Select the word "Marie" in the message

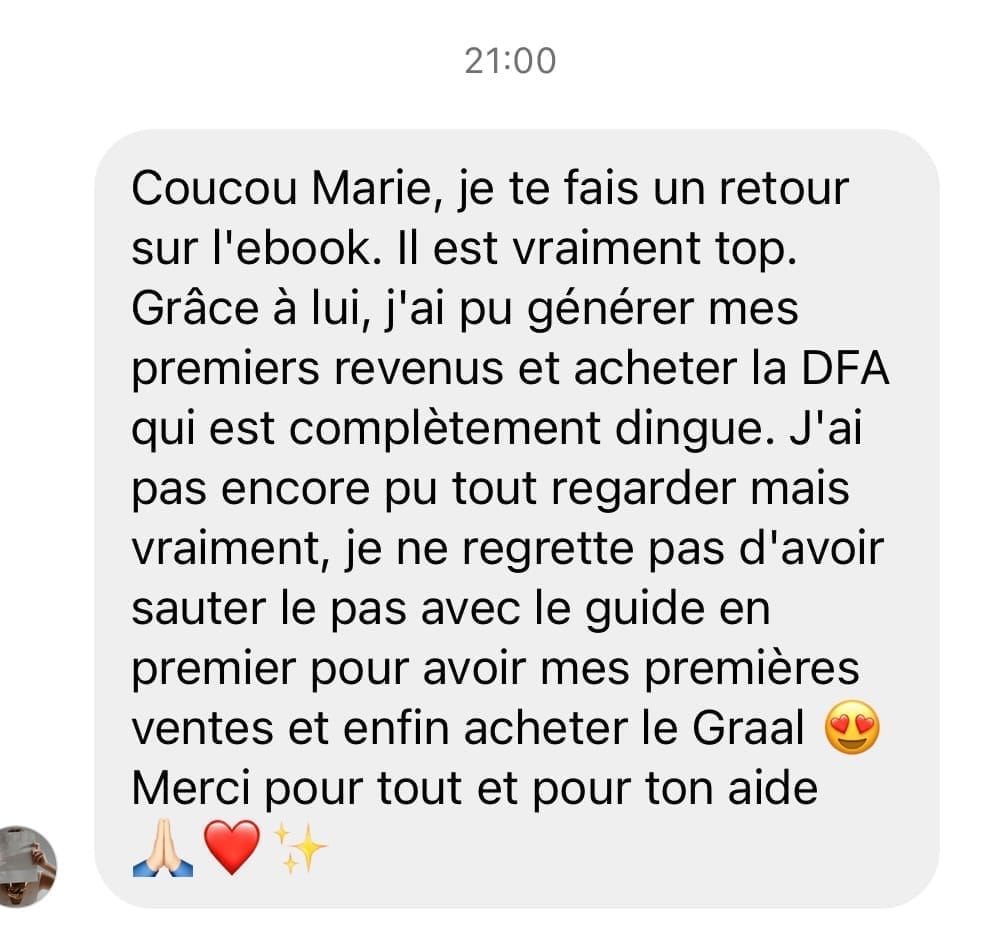tap(370, 188)
